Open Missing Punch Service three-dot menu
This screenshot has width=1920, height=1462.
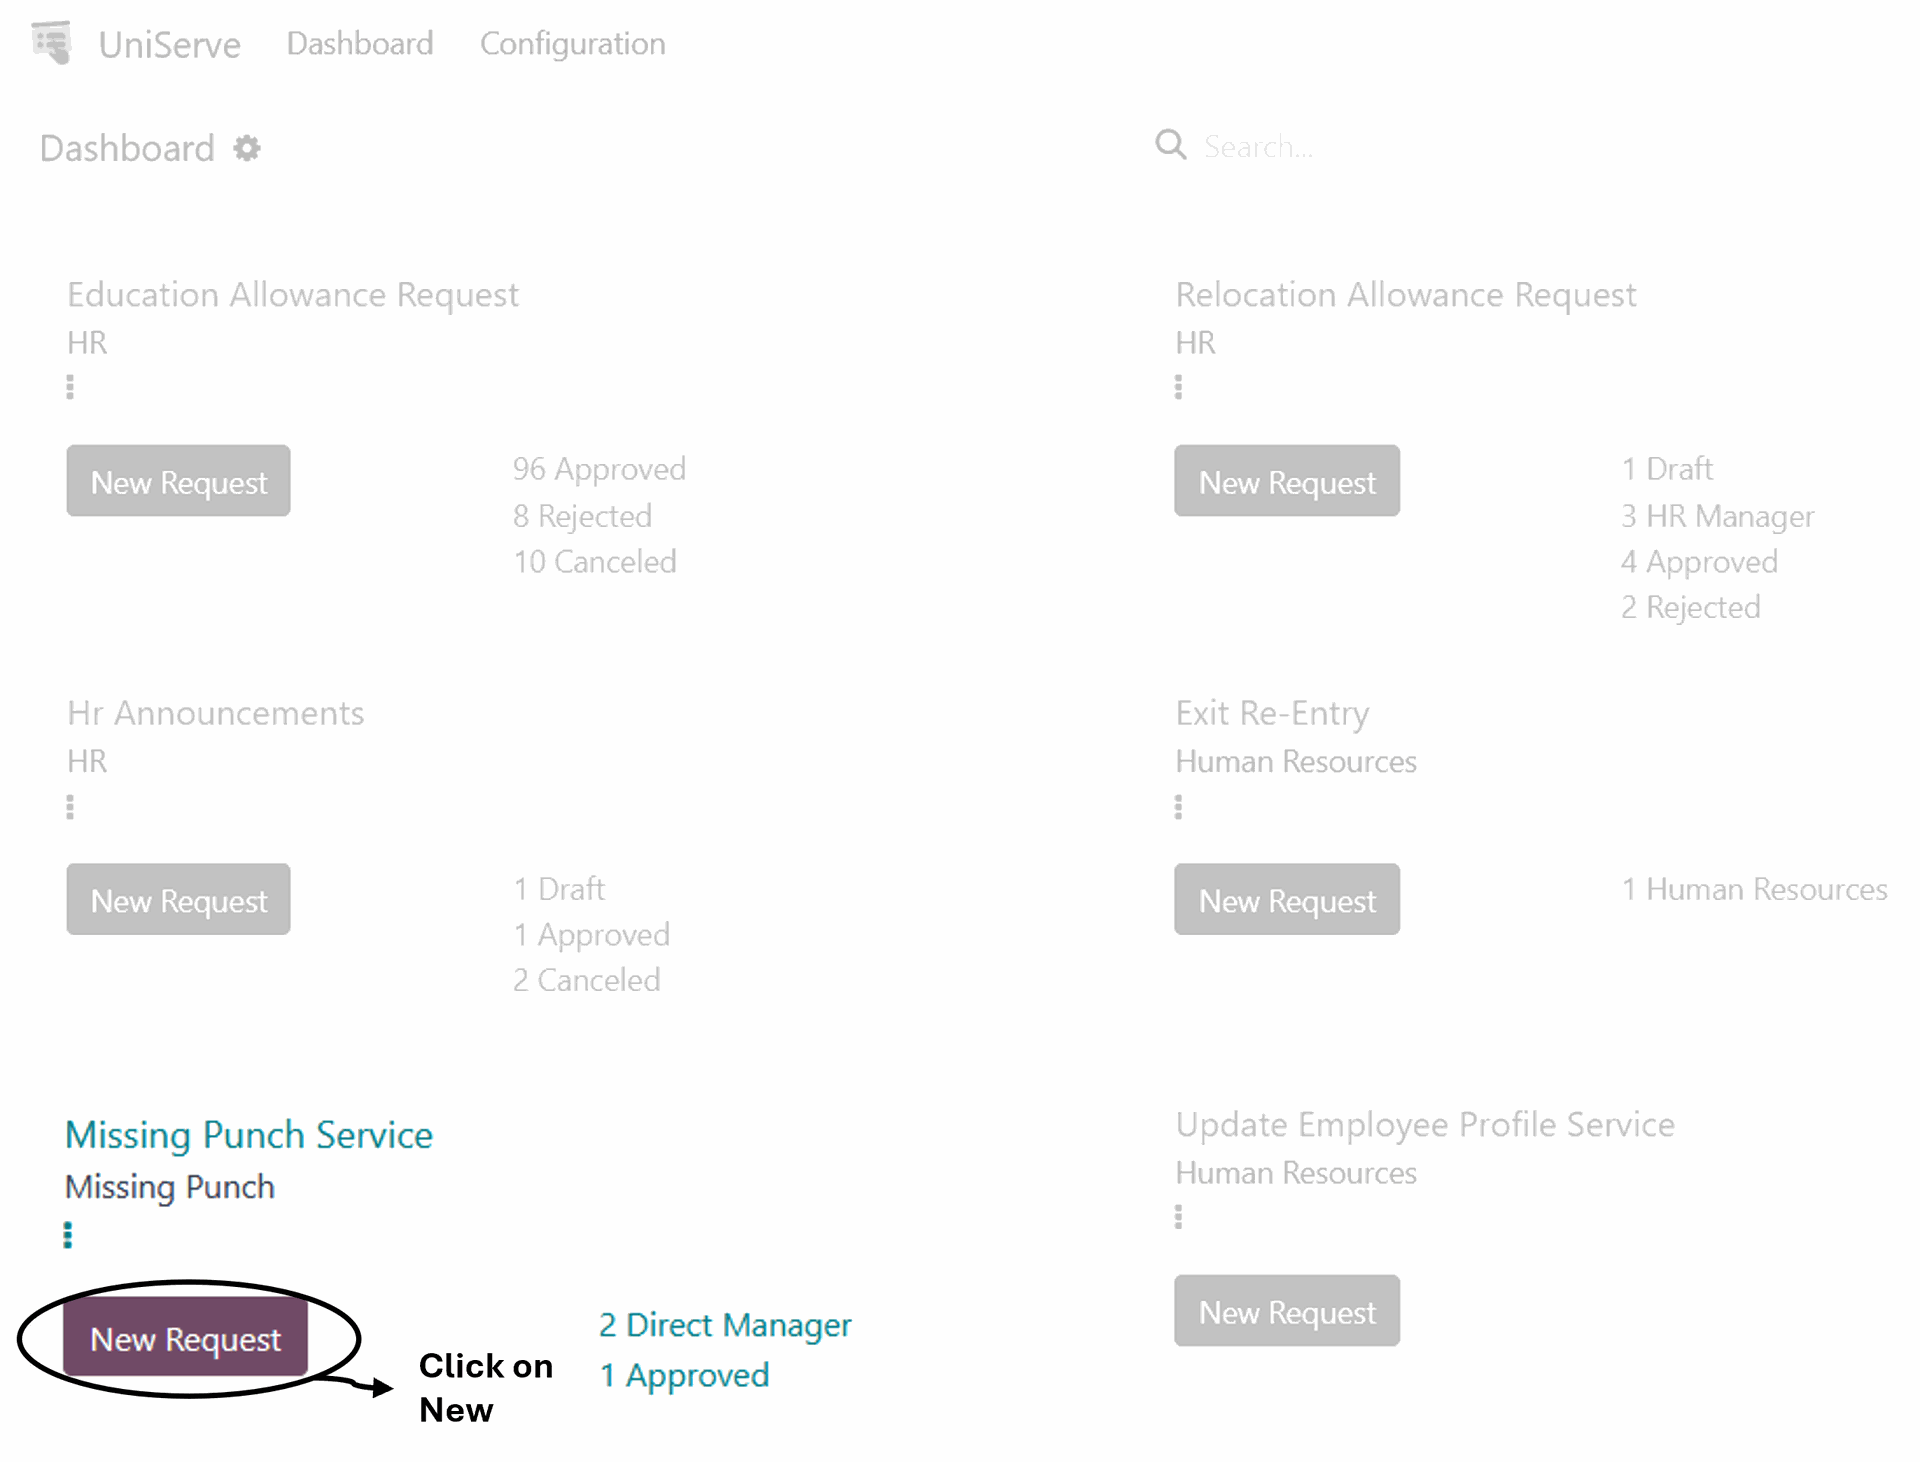point(68,1235)
